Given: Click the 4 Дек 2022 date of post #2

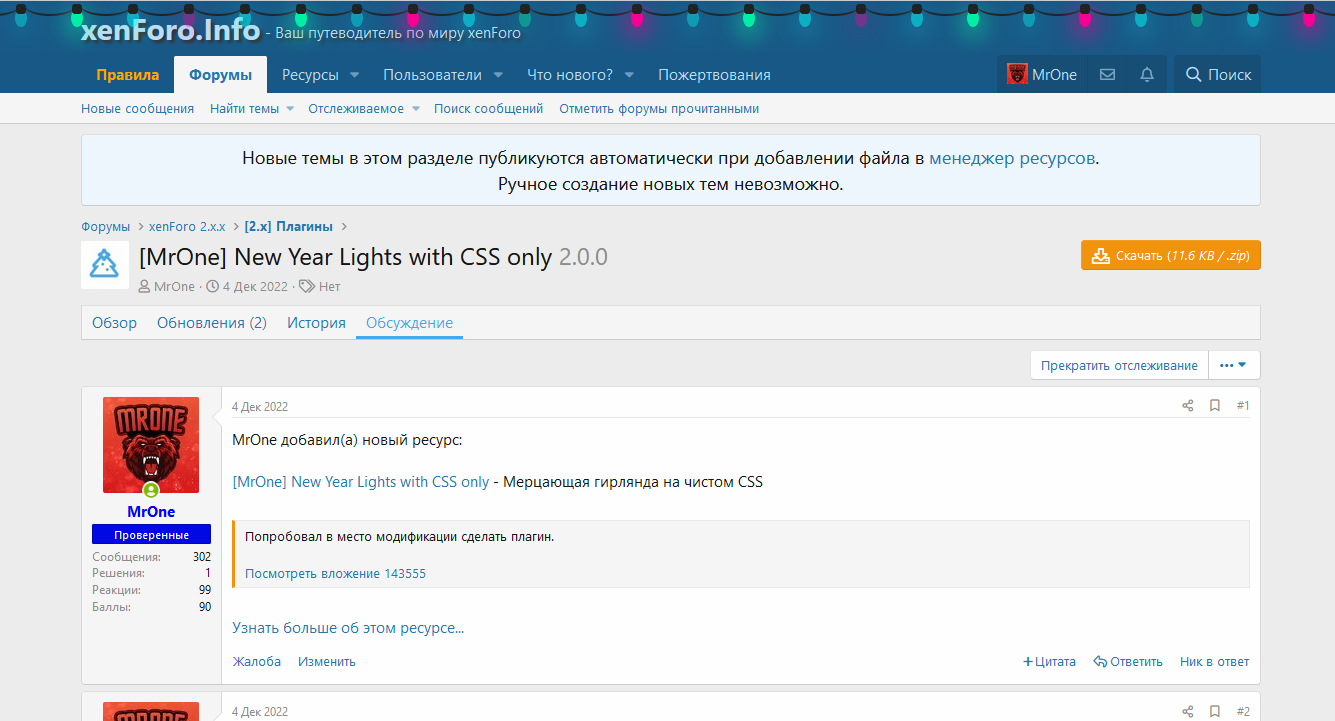Looking at the screenshot, I should click(x=260, y=712).
